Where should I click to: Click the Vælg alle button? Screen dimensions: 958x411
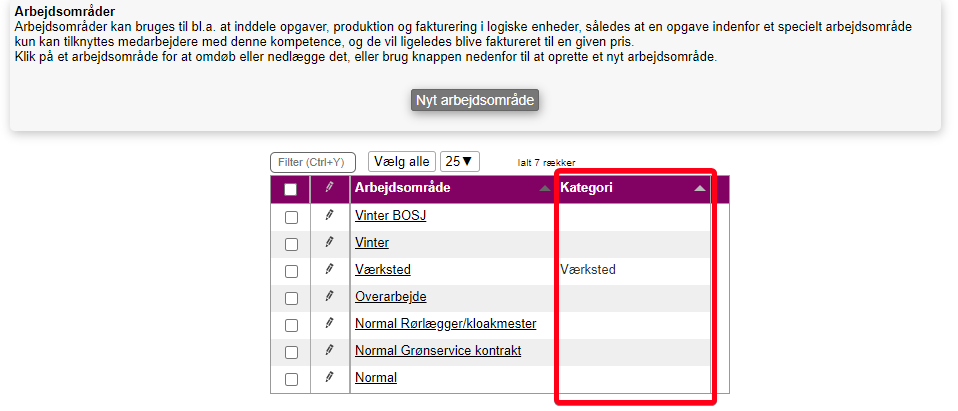401,161
